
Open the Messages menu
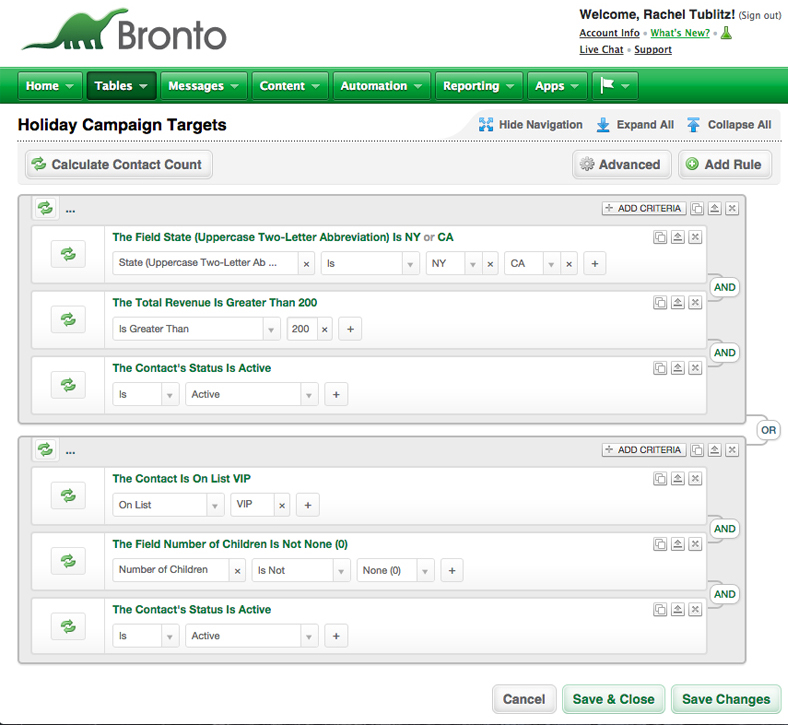click(x=203, y=86)
